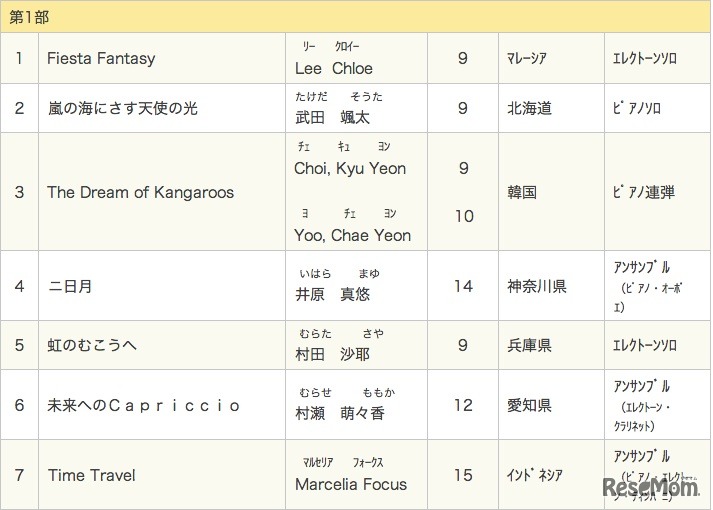Select the Time Travel title cell
Image resolution: width=713 pixels, height=510 pixels.
point(91,475)
